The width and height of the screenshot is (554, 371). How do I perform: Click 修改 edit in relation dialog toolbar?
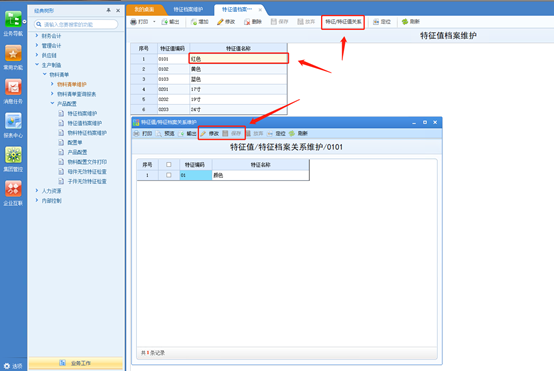210,134
